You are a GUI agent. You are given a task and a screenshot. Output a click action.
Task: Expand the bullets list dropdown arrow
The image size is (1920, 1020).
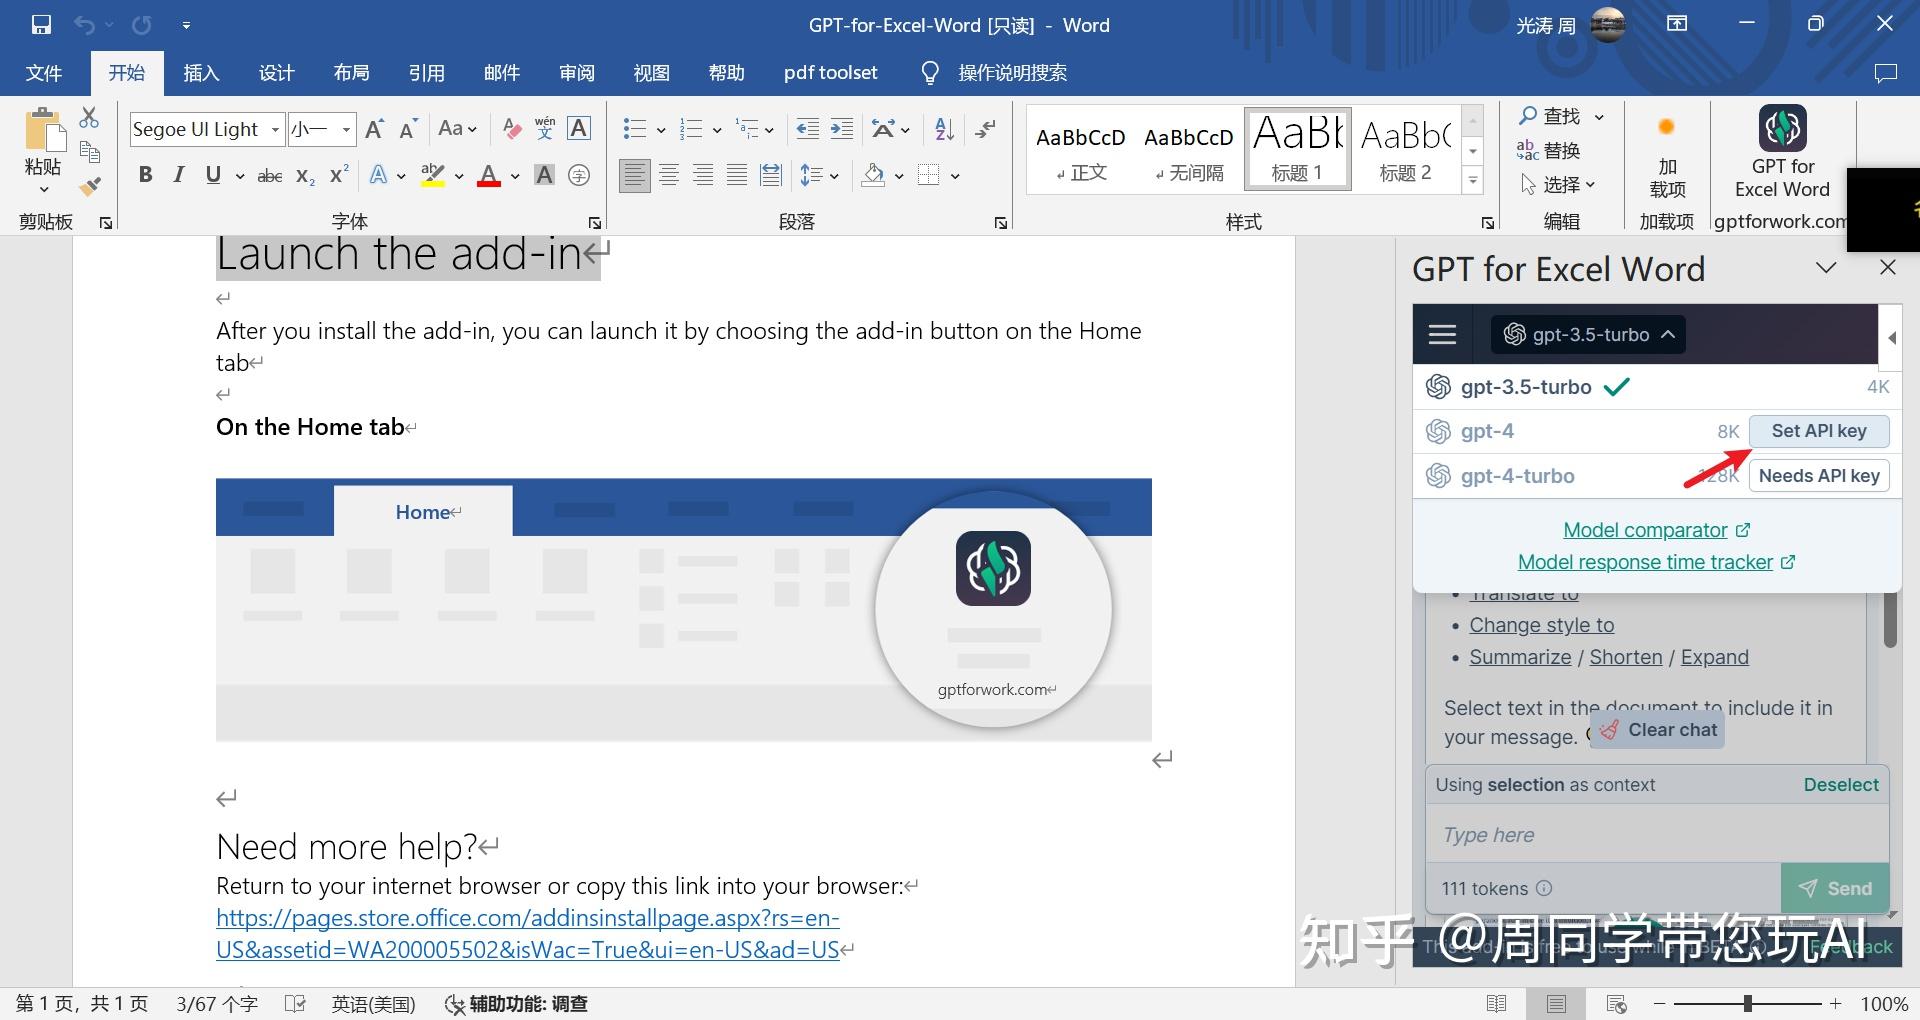point(661,130)
